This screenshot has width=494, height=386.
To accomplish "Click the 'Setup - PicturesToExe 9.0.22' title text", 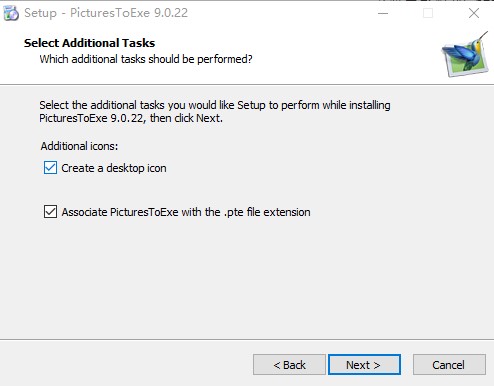I will click(x=106, y=13).
